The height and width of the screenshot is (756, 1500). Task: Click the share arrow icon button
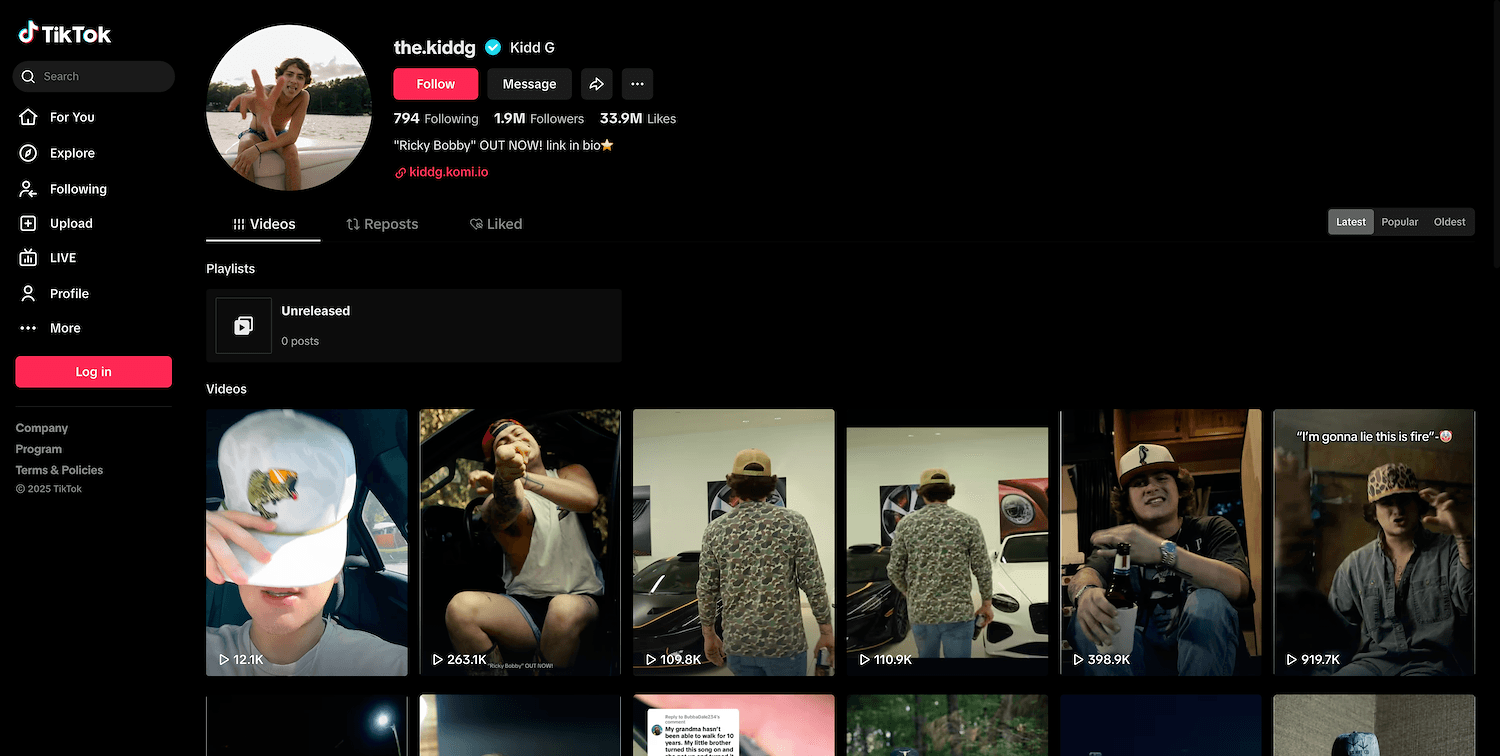597,84
